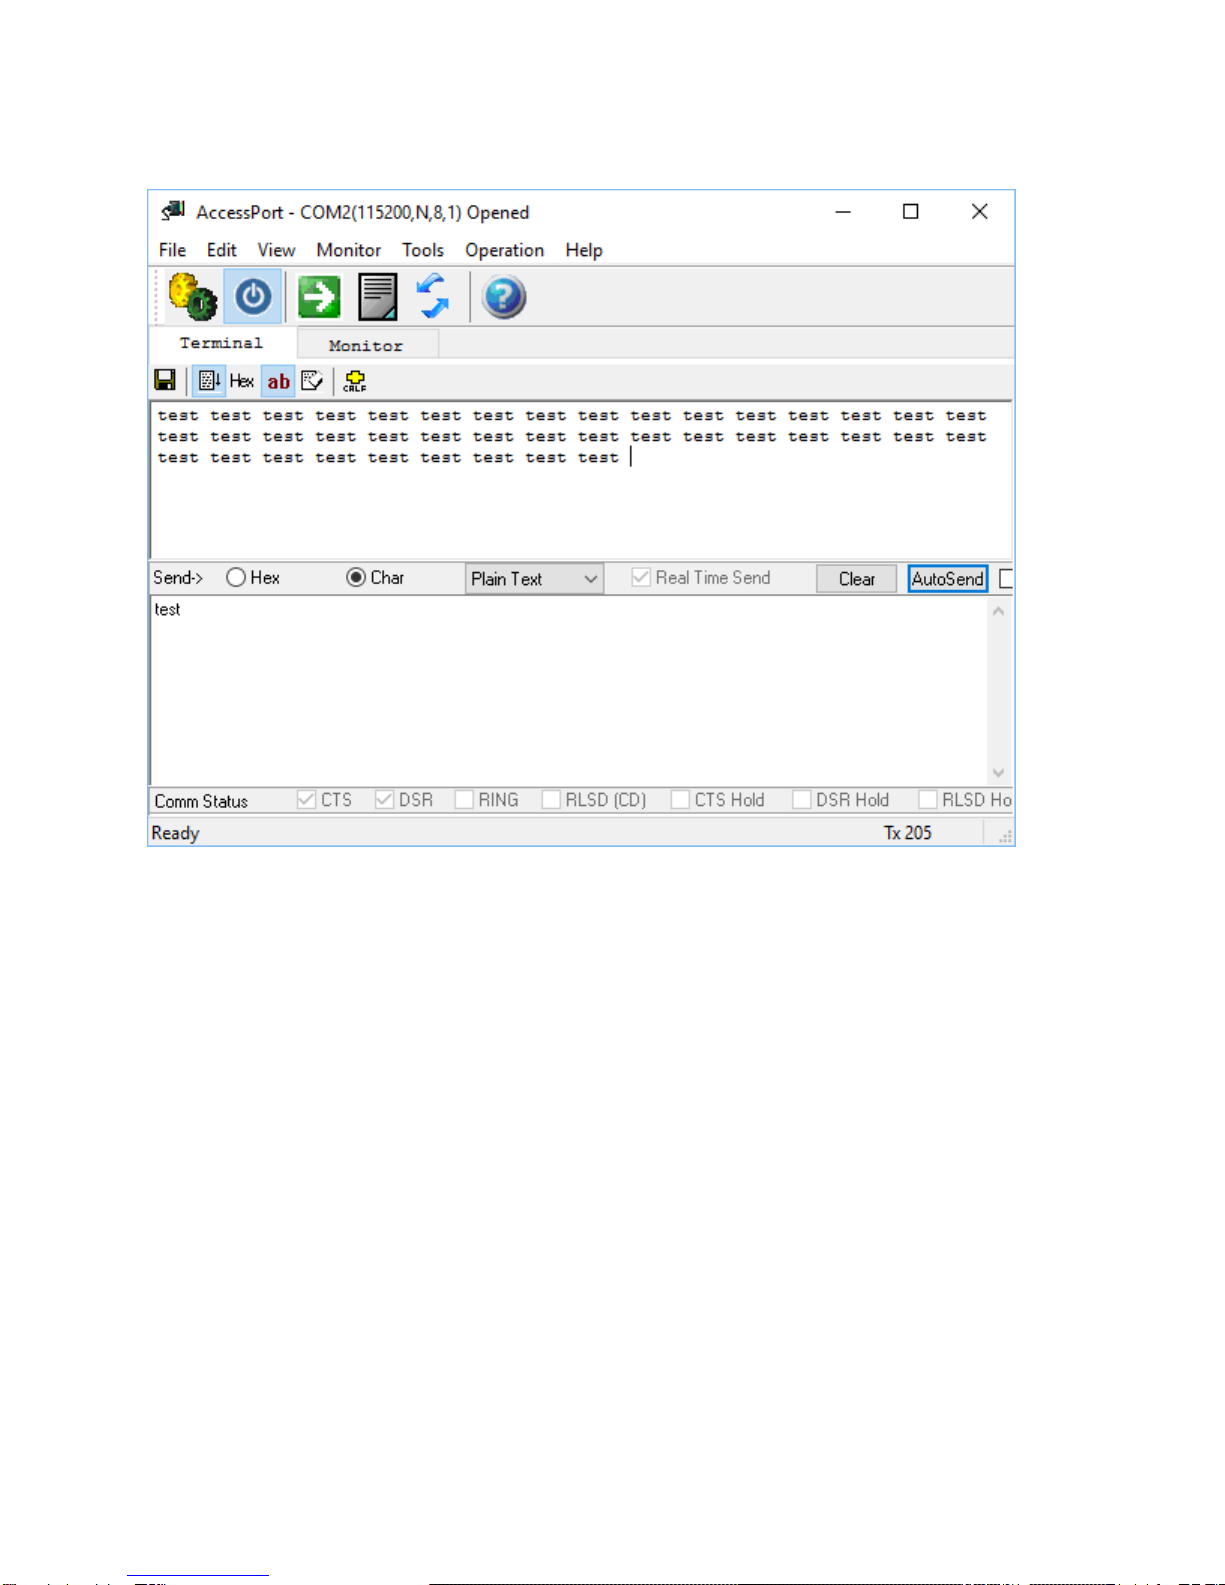Toggle the CRLF icon in terminal toolbar

[x=355, y=380]
